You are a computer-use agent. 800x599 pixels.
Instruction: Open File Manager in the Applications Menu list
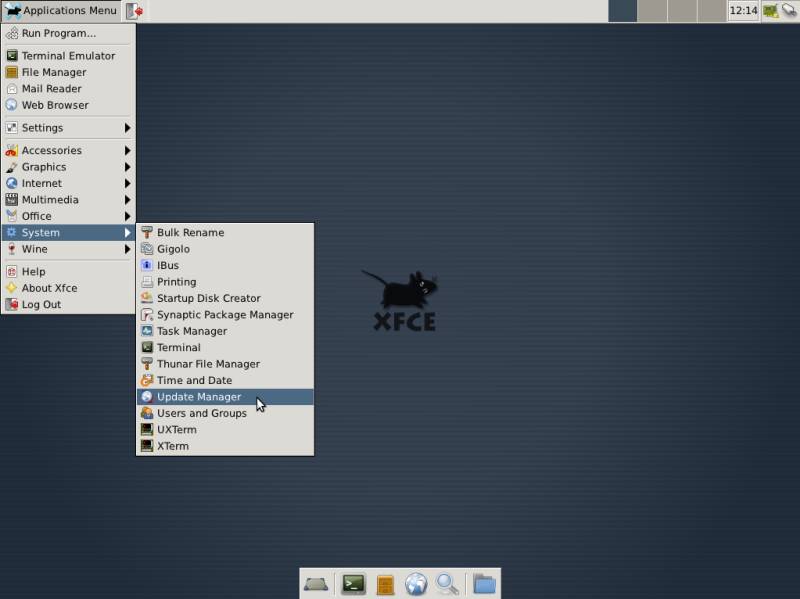tap(68, 72)
